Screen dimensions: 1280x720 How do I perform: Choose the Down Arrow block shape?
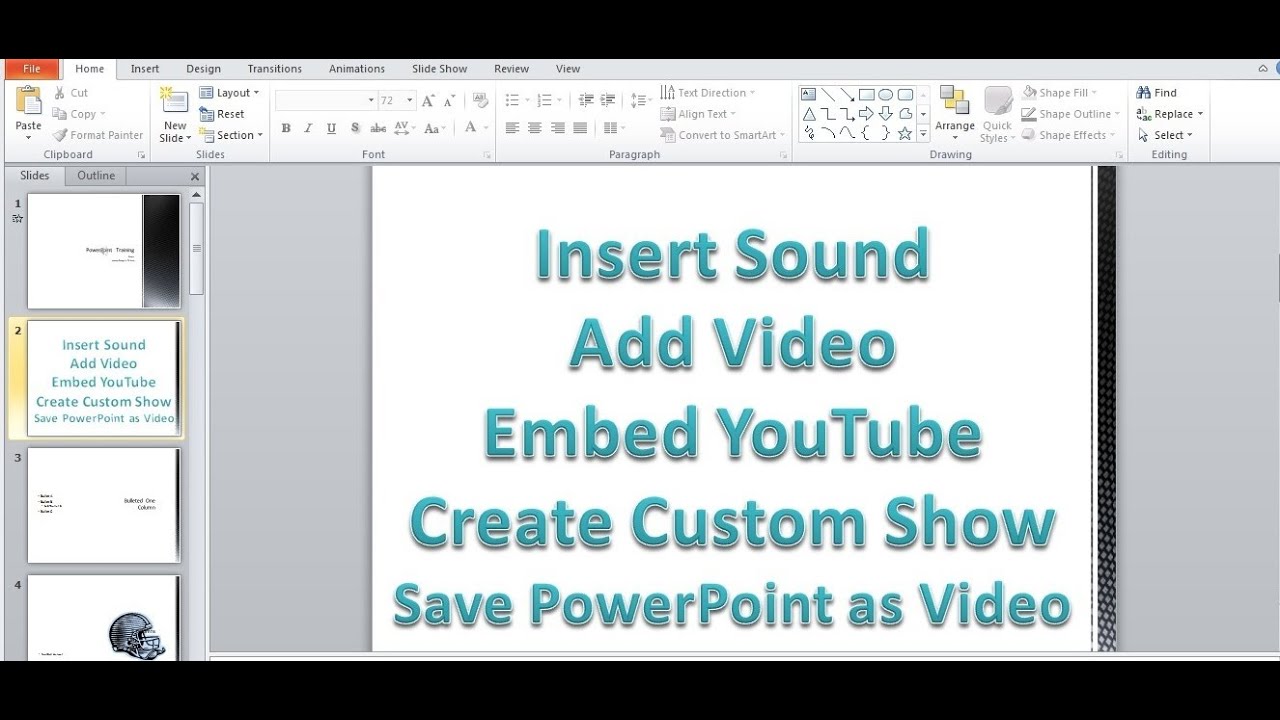tap(886, 114)
